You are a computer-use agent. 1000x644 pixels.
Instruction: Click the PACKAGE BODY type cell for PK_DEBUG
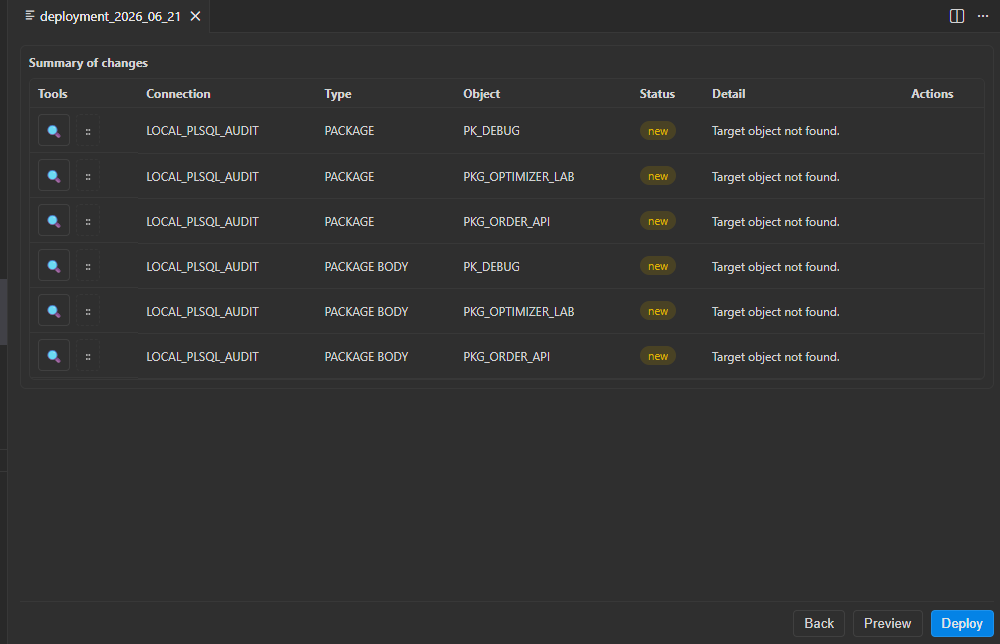[366, 267]
